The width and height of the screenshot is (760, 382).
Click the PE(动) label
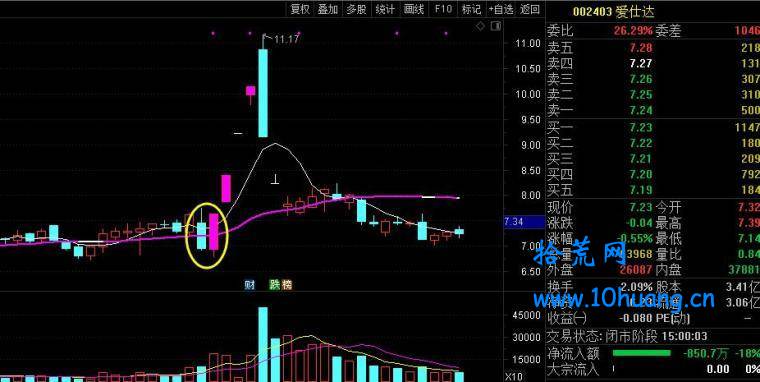tap(673, 318)
